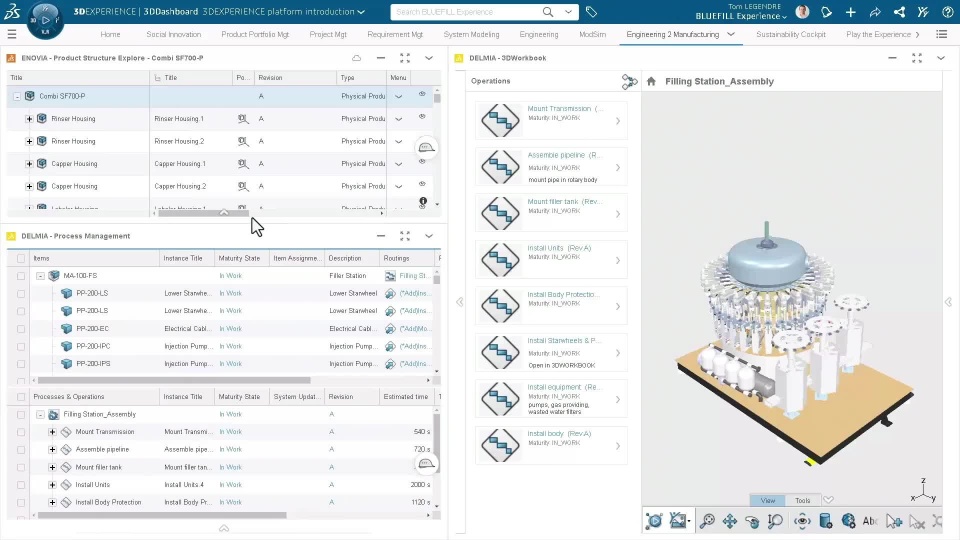Screen dimensions: 960x540
Task: Open the notifications icon in top bar
Action: pyautogui.click(x=827, y=12)
